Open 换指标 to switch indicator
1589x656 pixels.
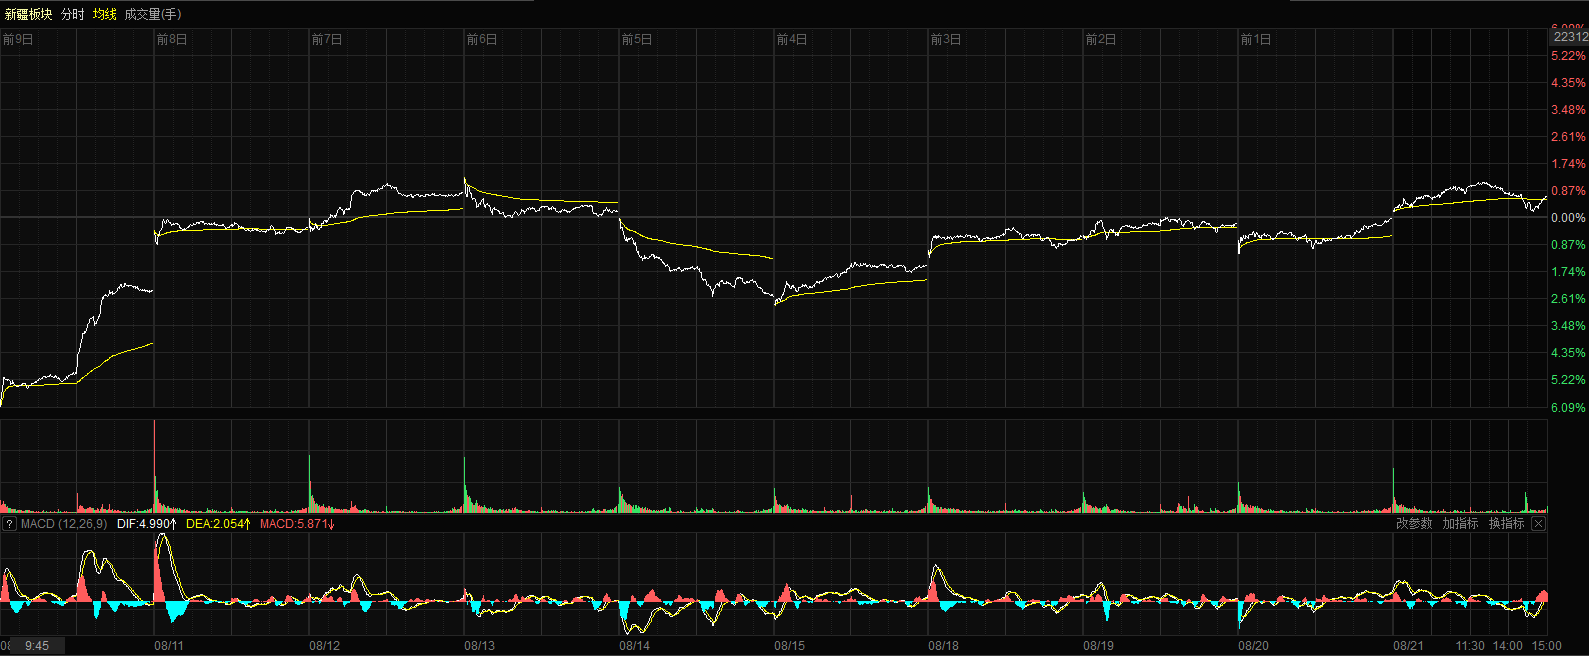[x=1506, y=524]
